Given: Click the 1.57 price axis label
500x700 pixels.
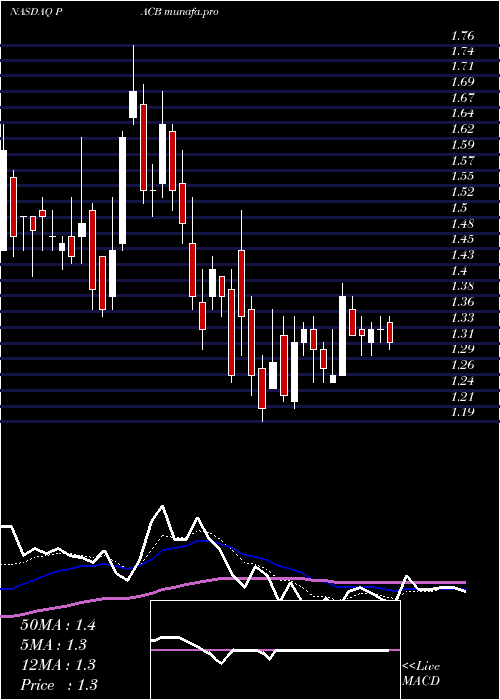Looking at the screenshot, I should point(462,161).
